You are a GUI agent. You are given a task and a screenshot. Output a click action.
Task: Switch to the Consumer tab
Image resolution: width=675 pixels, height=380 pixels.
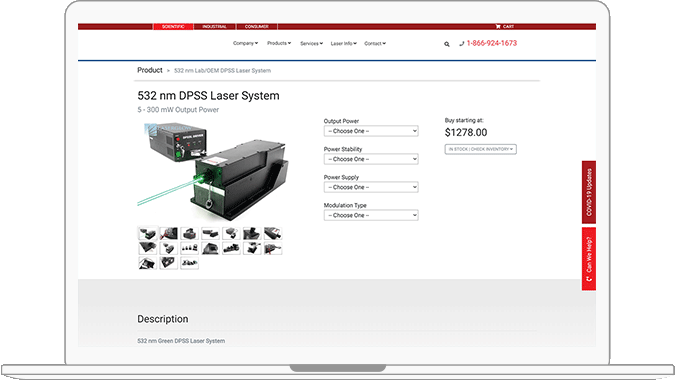click(x=257, y=27)
